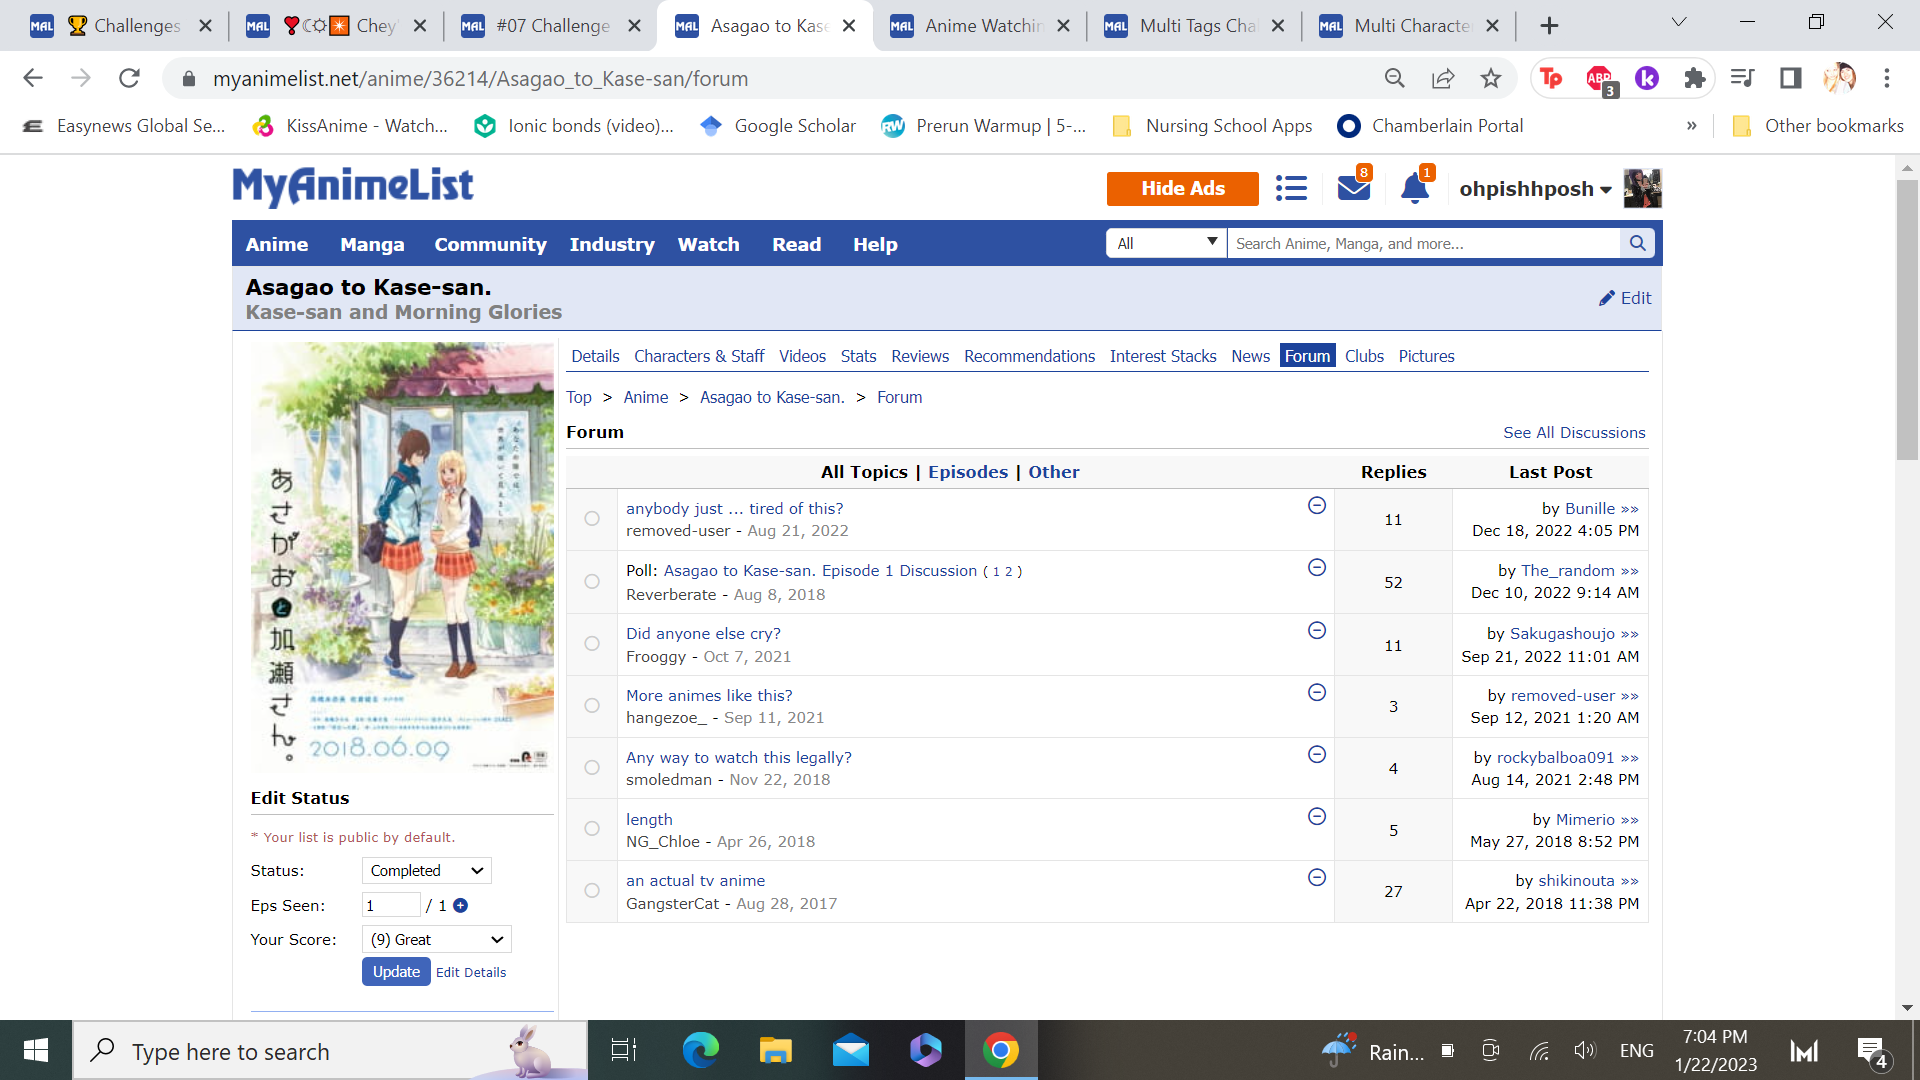Open the Industry navigation menu
The width and height of the screenshot is (1920, 1080).
pyautogui.click(x=612, y=245)
